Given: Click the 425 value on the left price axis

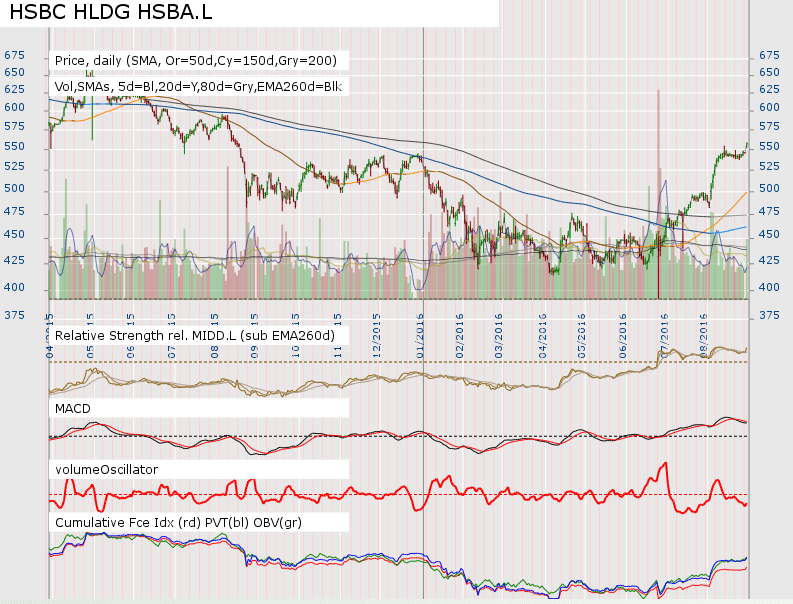Looking at the screenshot, I should [x=14, y=261].
